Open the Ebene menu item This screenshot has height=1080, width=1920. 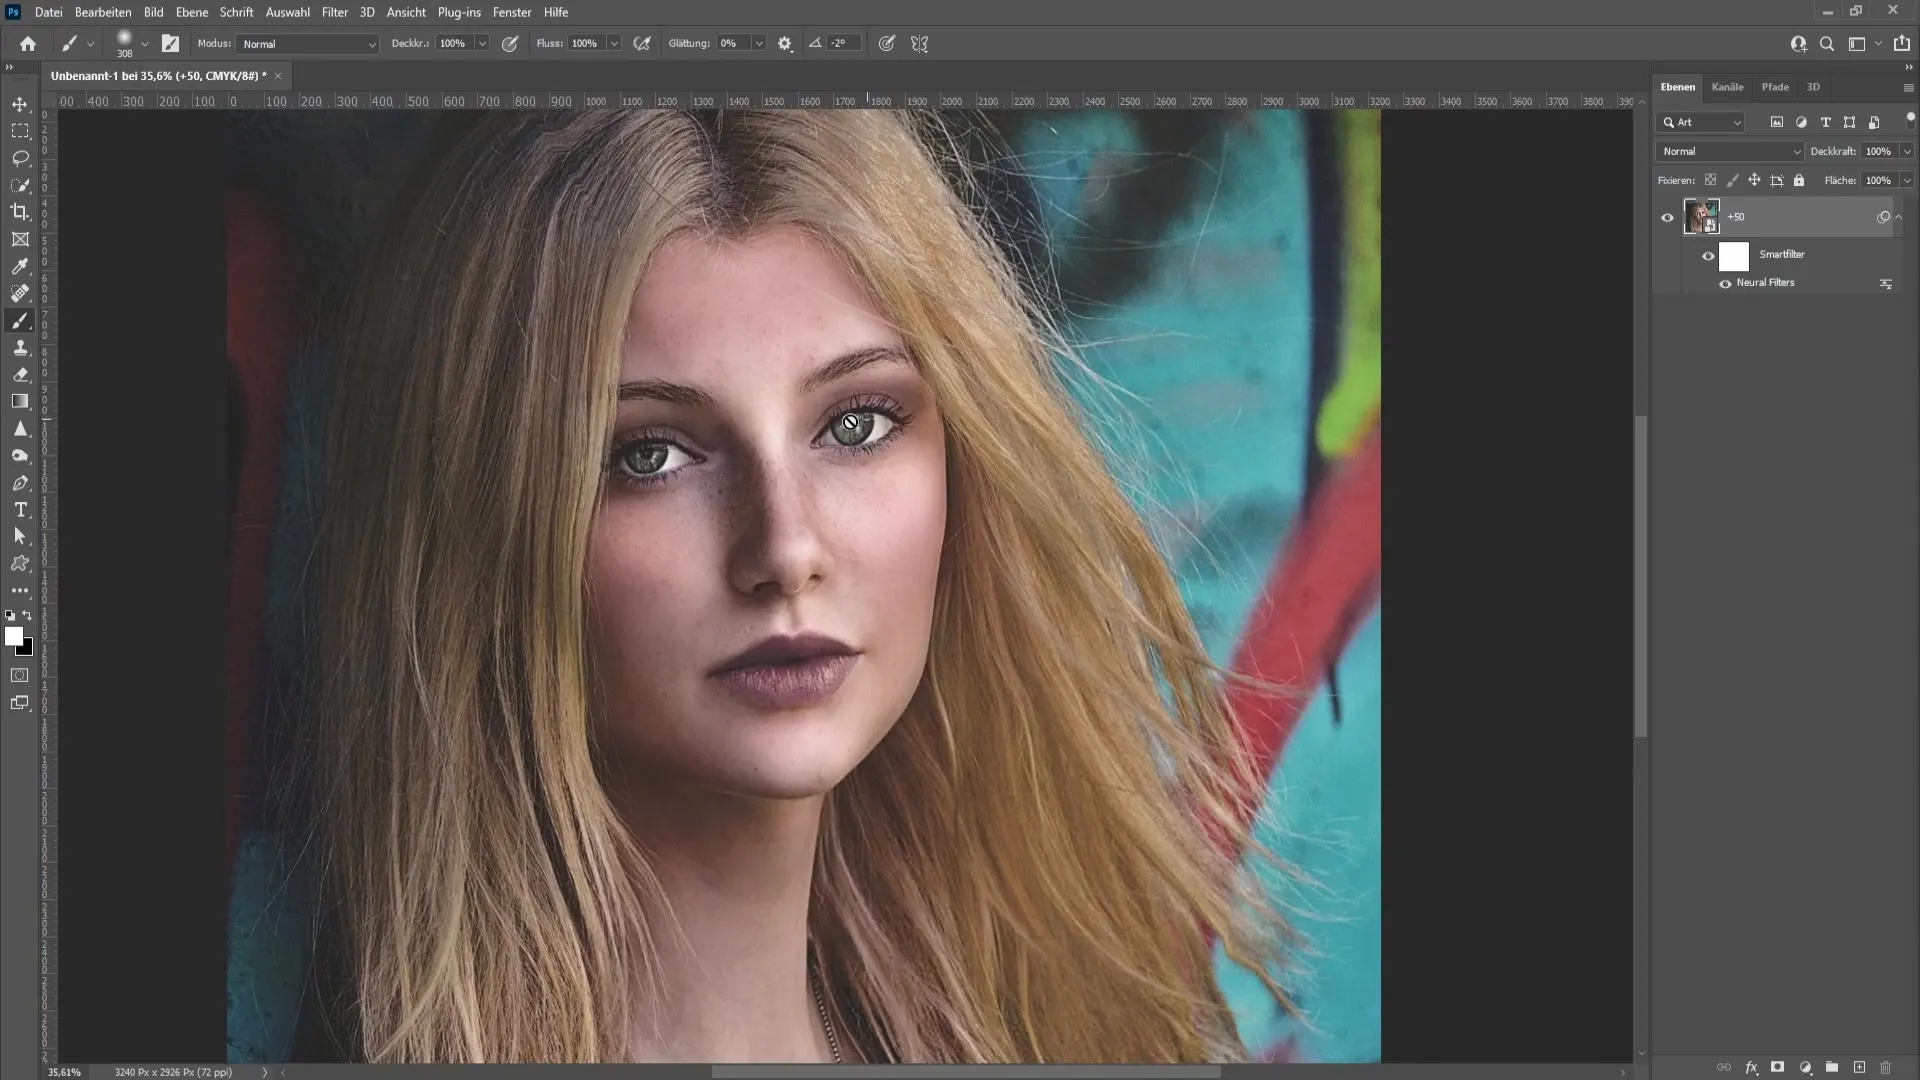[191, 12]
